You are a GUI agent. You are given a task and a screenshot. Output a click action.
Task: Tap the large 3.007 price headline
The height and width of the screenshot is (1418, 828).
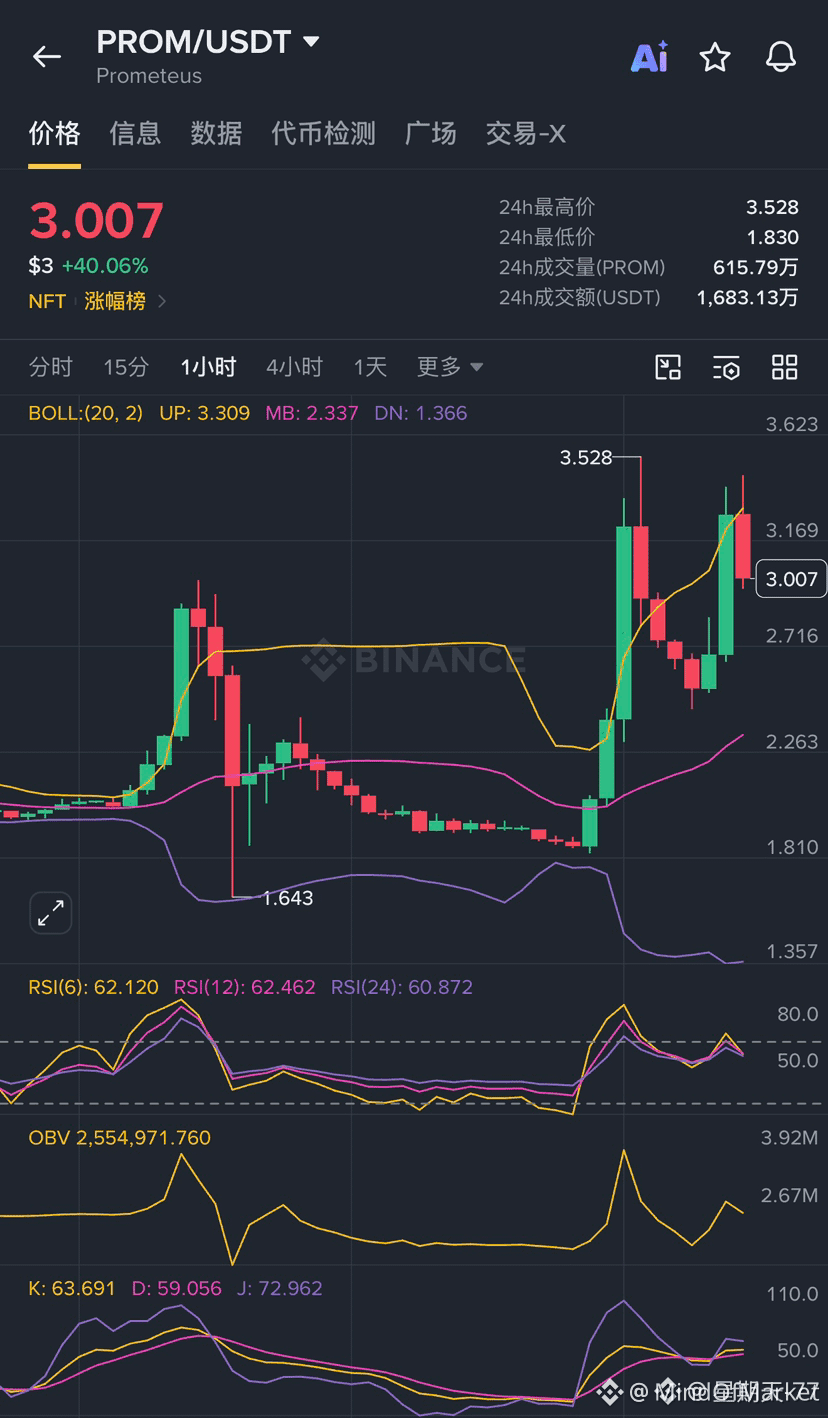(x=96, y=221)
